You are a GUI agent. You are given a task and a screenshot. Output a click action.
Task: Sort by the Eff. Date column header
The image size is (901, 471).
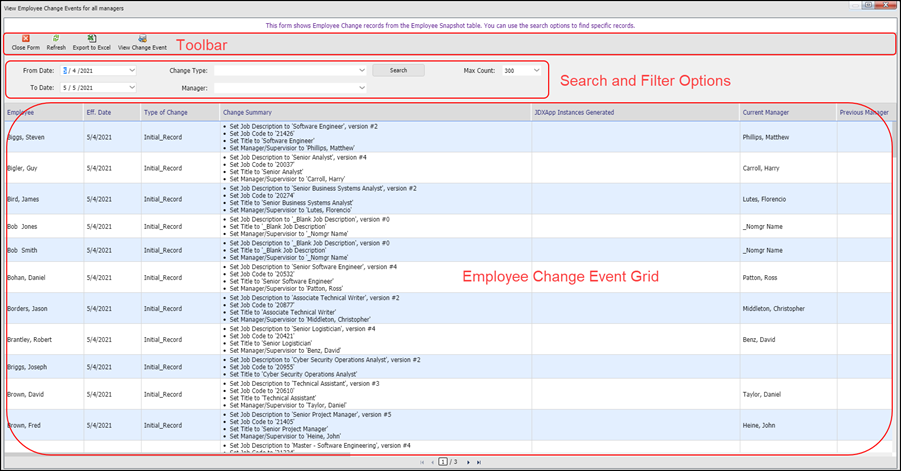99,113
